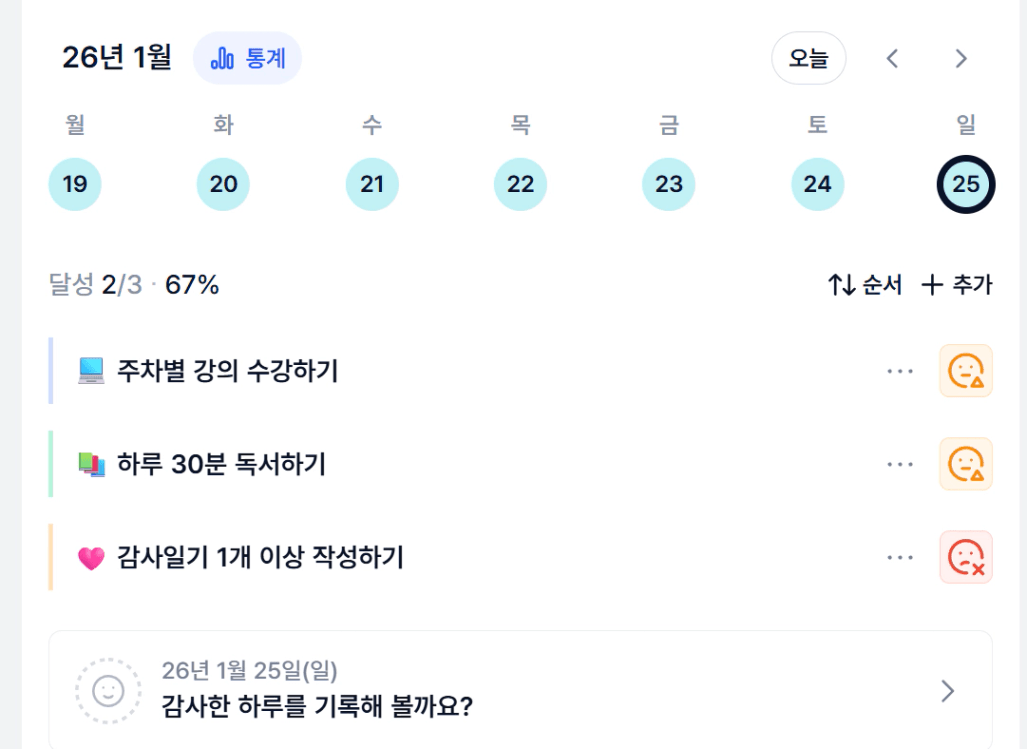Go to the previous week arrow
This screenshot has height=749, width=1027.
click(893, 59)
